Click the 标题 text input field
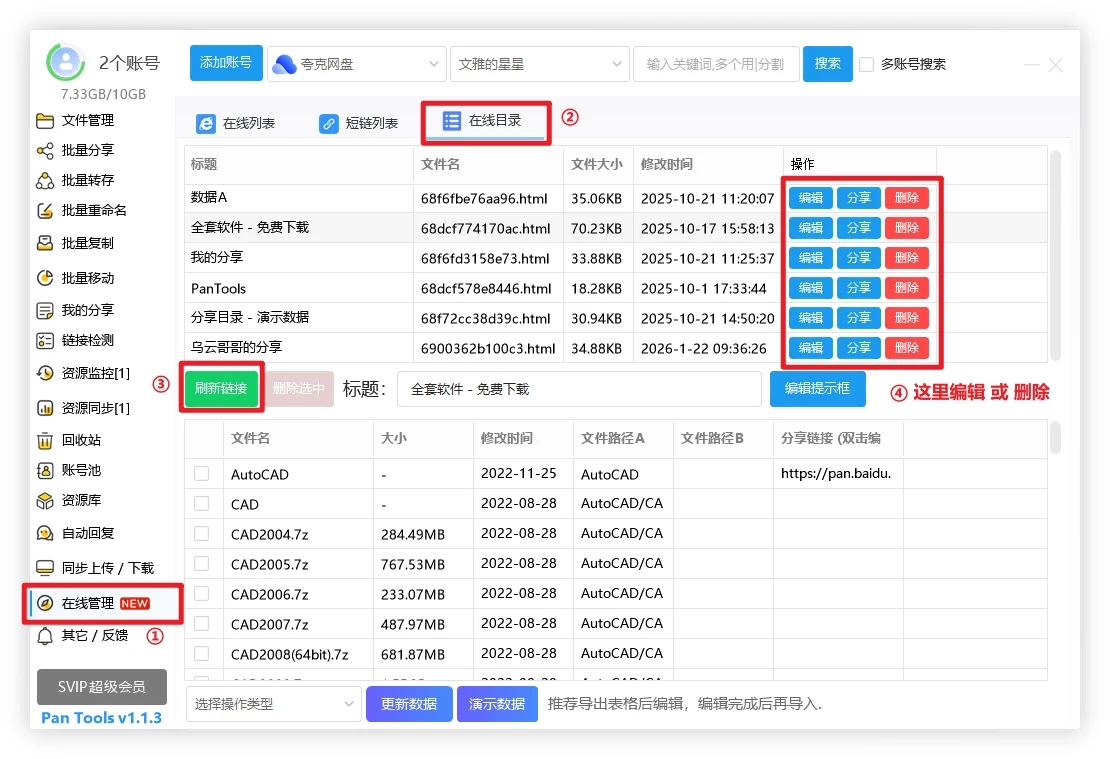 coord(579,389)
